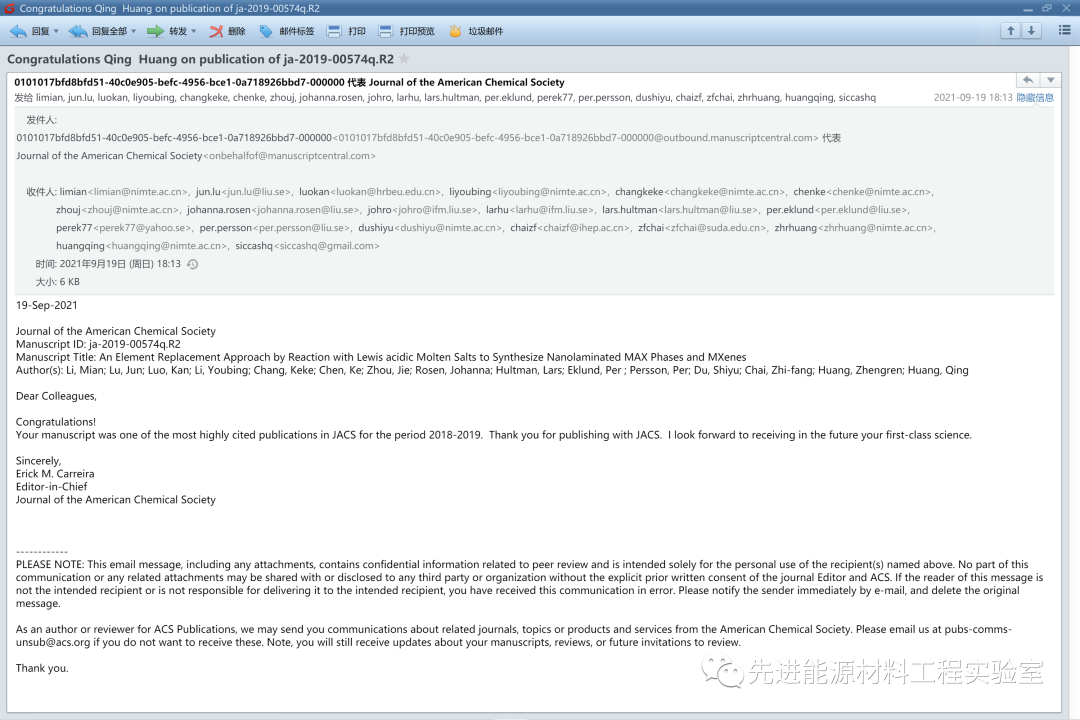Go to next email with down arrow
The height and width of the screenshot is (720, 1080).
point(1031,30)
